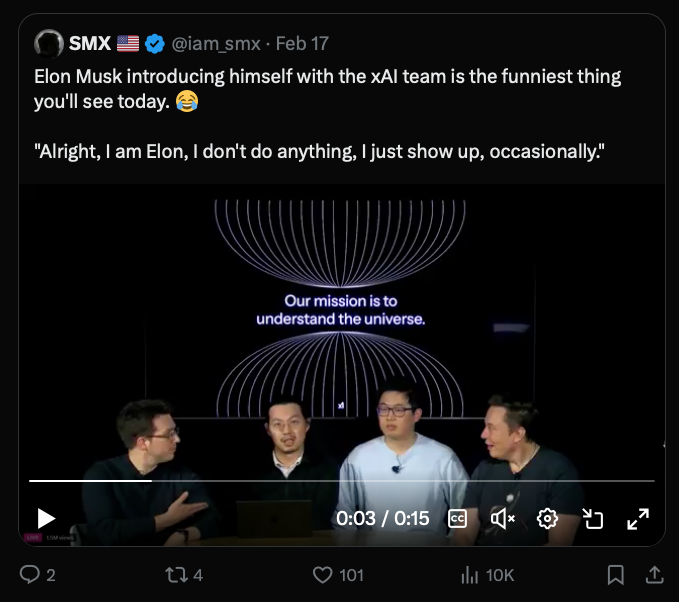Image resolution: width=679 pixels, height=602 pixels.
Task: Play the xAI team video
Action: [x=46, y=518]
